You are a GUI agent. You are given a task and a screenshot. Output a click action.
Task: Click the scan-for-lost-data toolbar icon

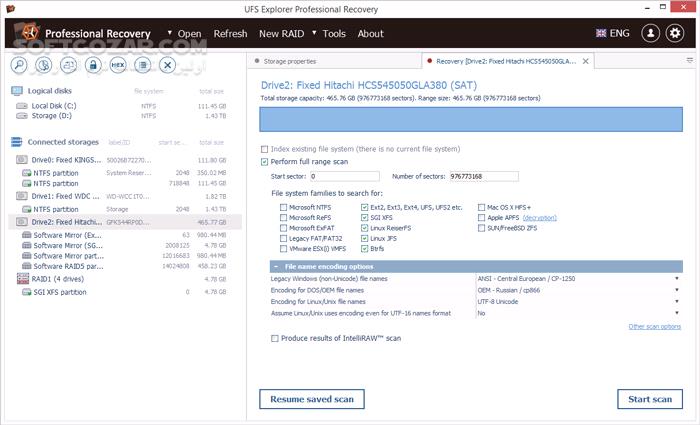44,65
